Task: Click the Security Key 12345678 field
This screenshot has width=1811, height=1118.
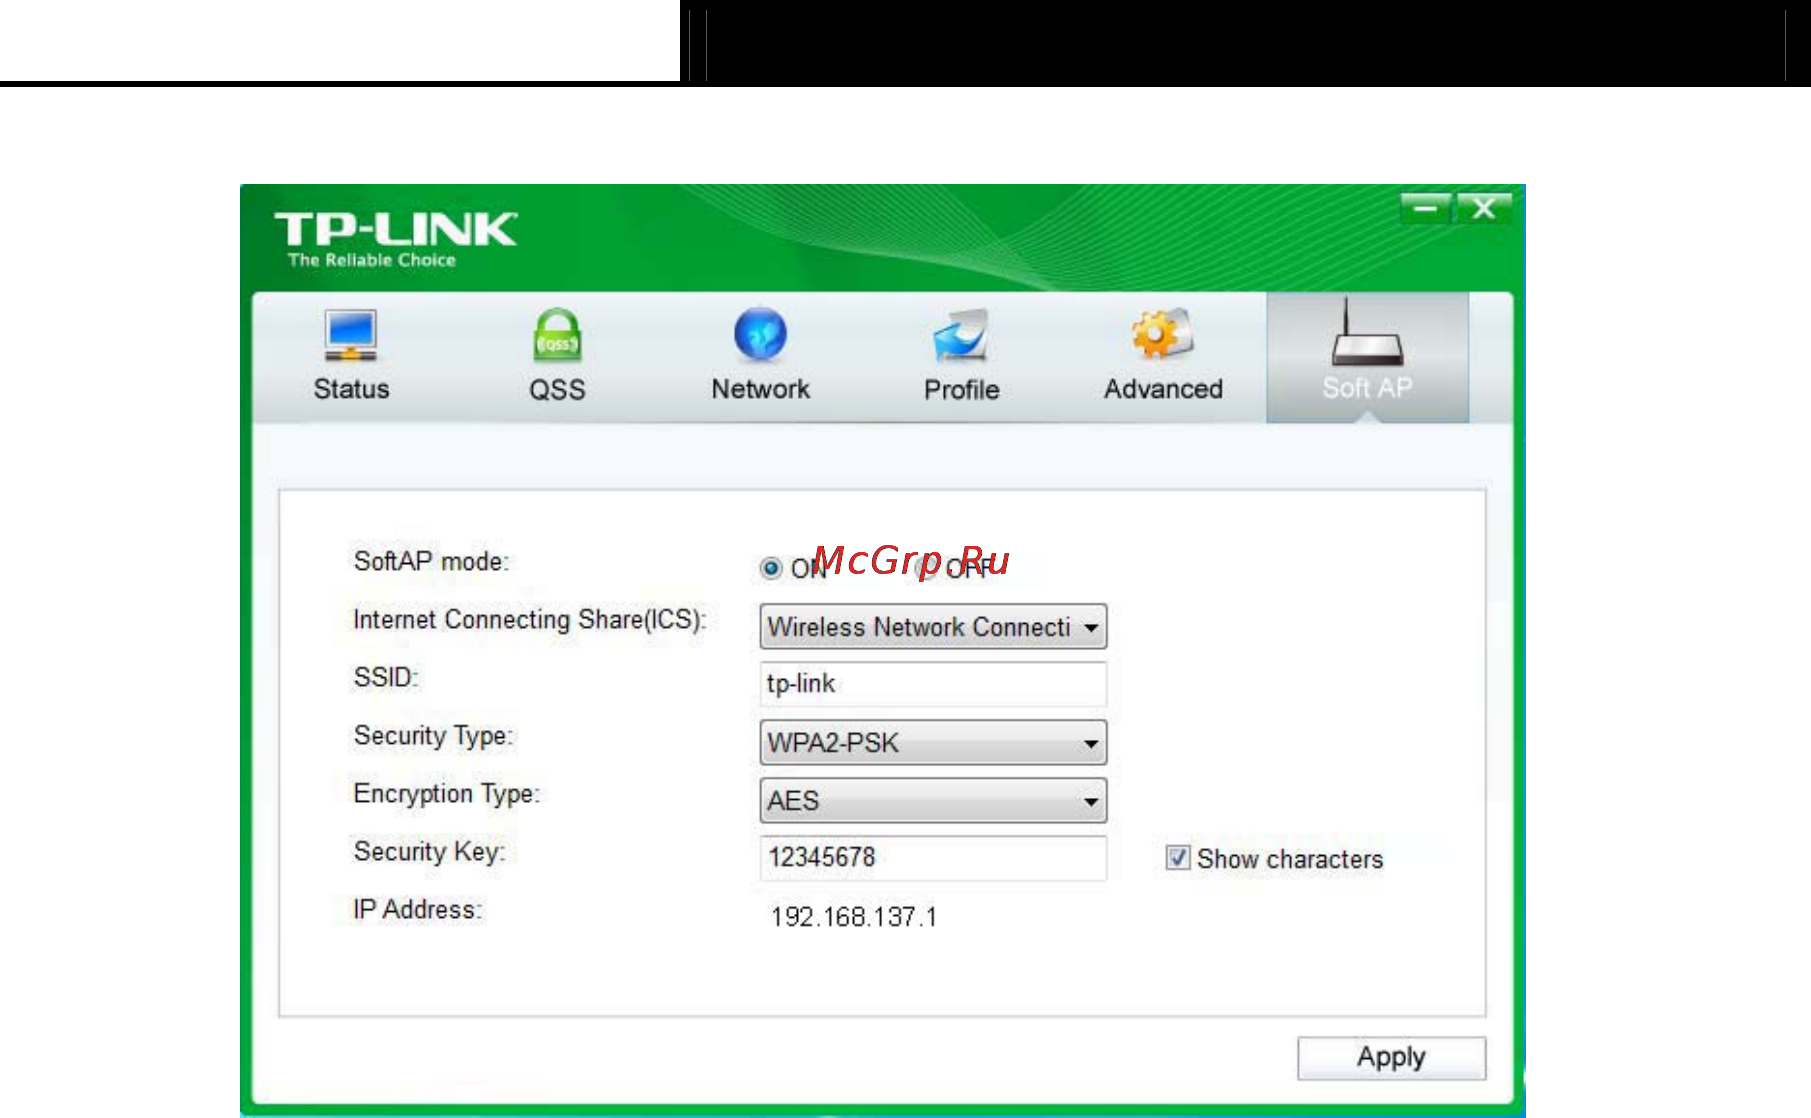Action: (933, 858)
